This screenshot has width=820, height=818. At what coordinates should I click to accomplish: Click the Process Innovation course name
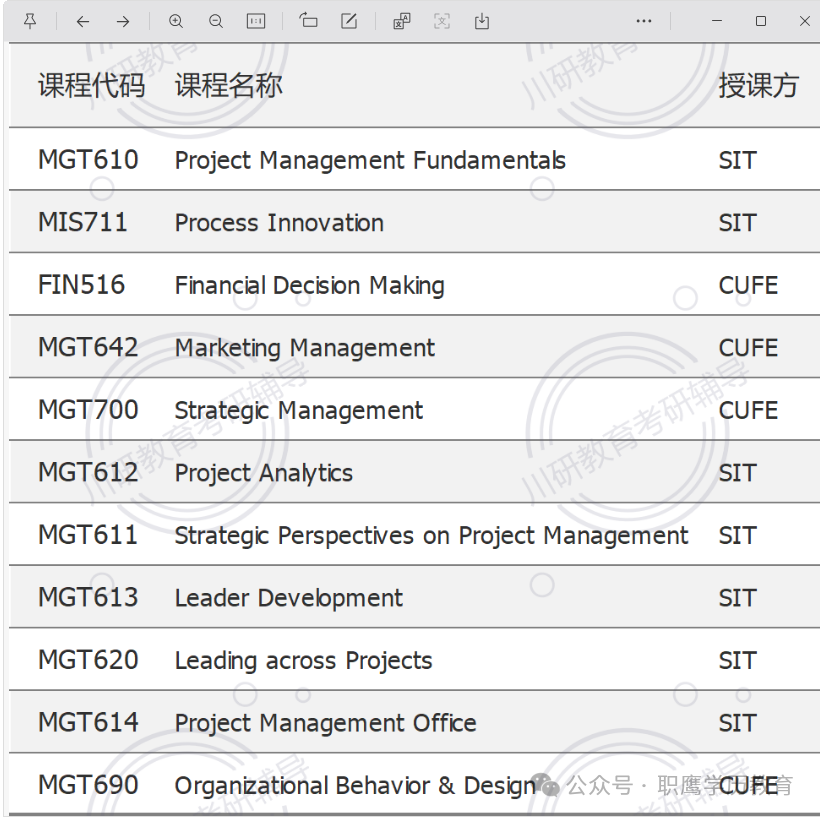pos(279,223)
